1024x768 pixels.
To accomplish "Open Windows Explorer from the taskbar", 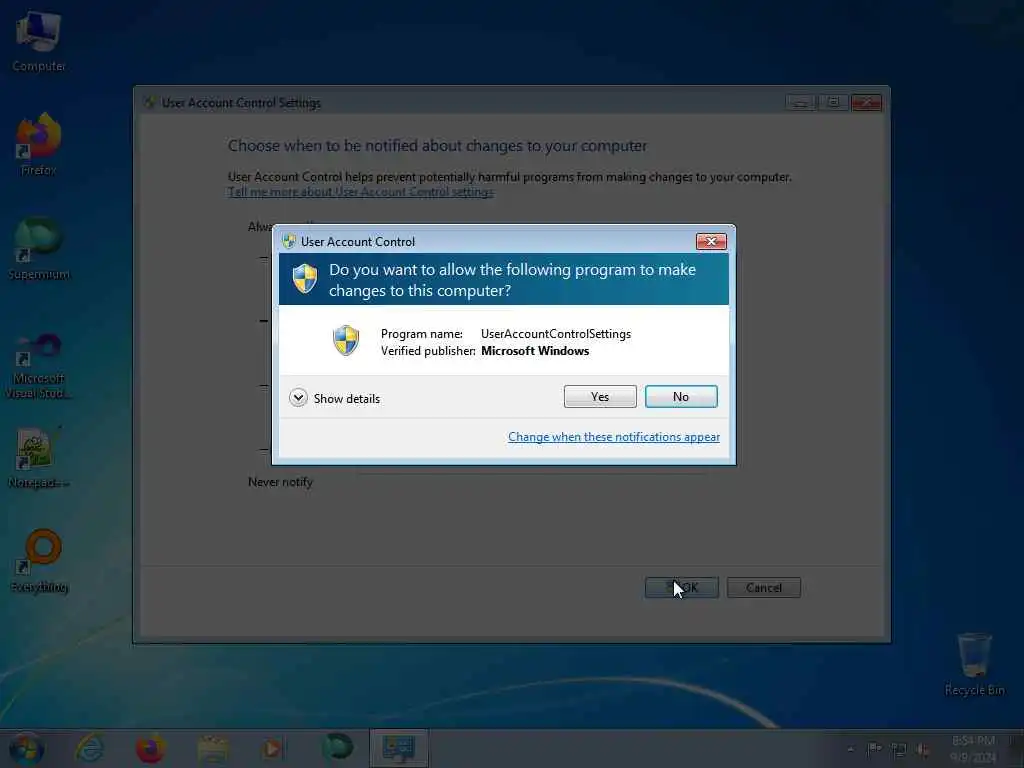I will click(x=213, y=748).
